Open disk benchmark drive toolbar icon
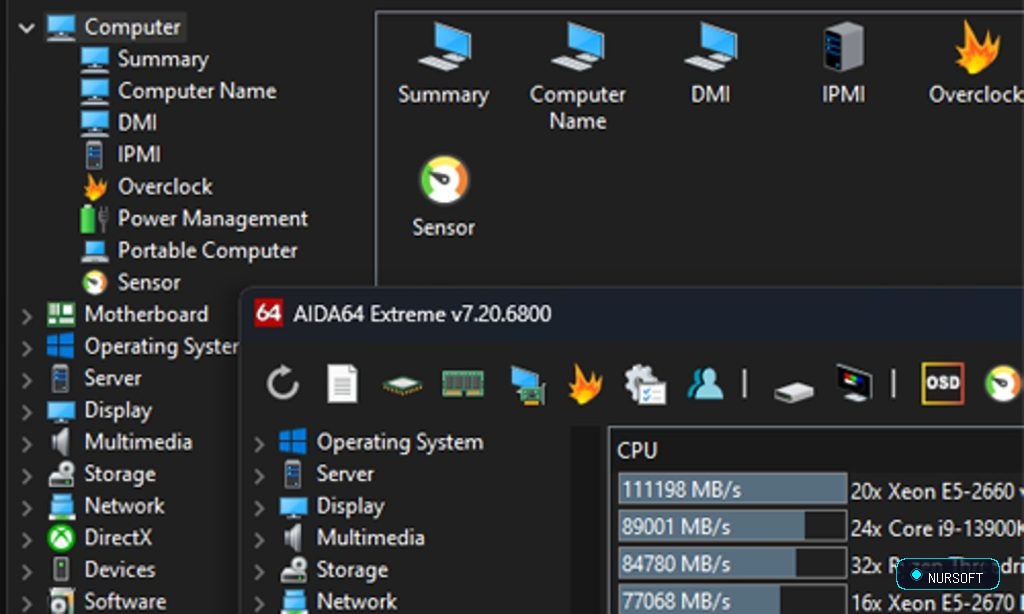The width and height of the screenshot is (1024, 614). [793, 392]
